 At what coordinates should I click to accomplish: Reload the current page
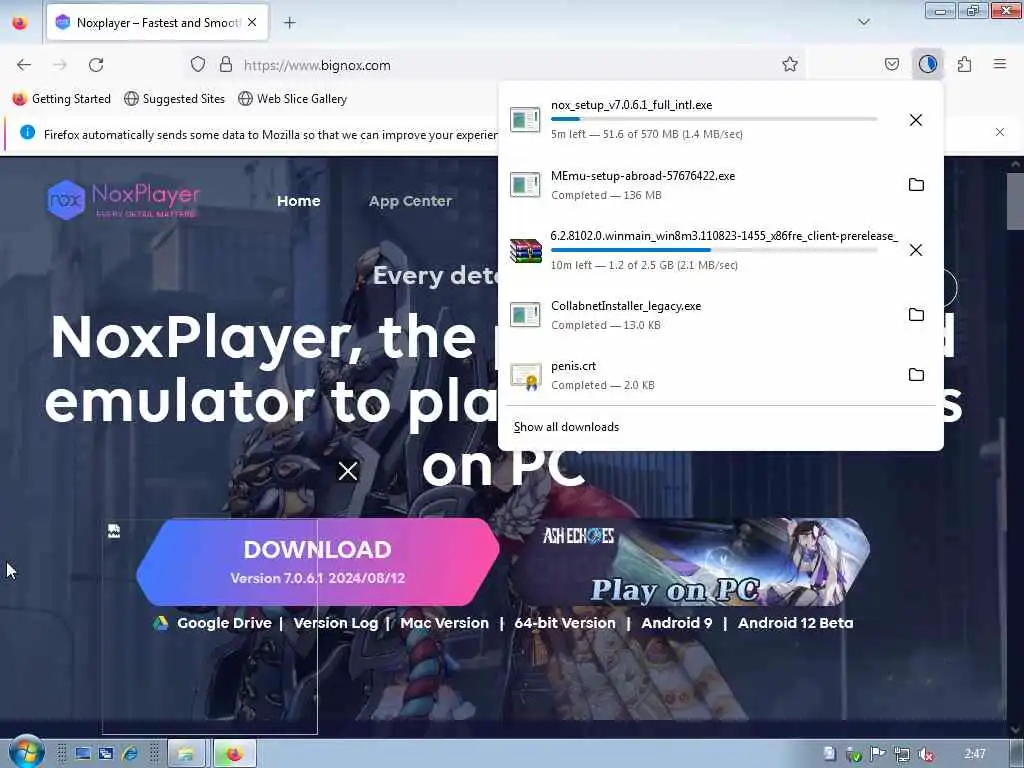click(x=96, y=65)
